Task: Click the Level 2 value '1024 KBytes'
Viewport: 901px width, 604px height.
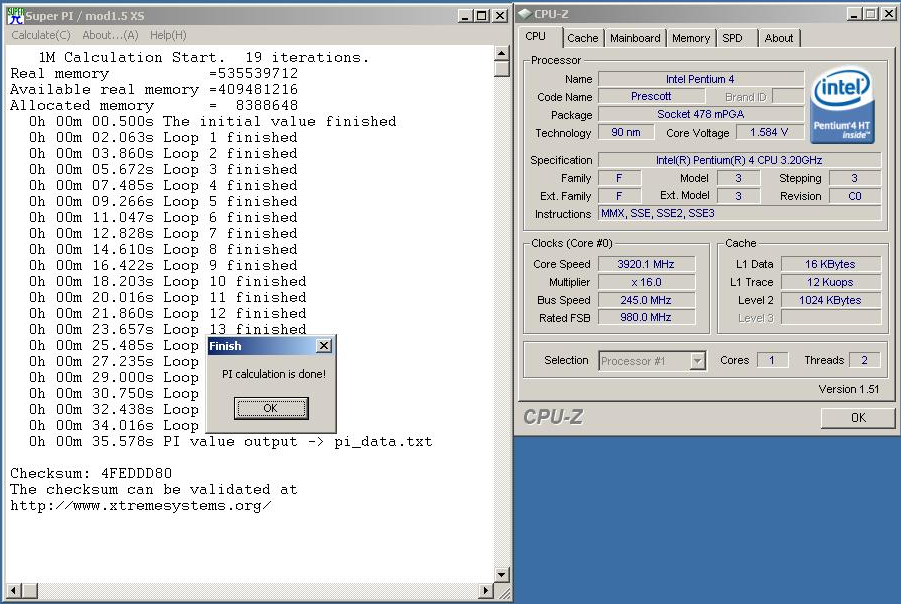Action: tap(830, 300)
